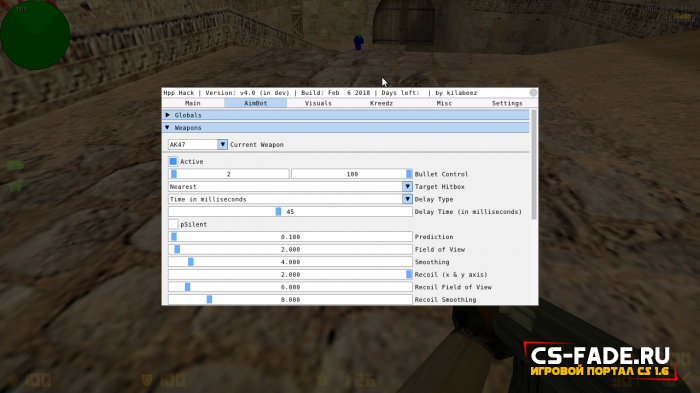Click the Delay Time slider
The image size is (700, 393).
290,212
